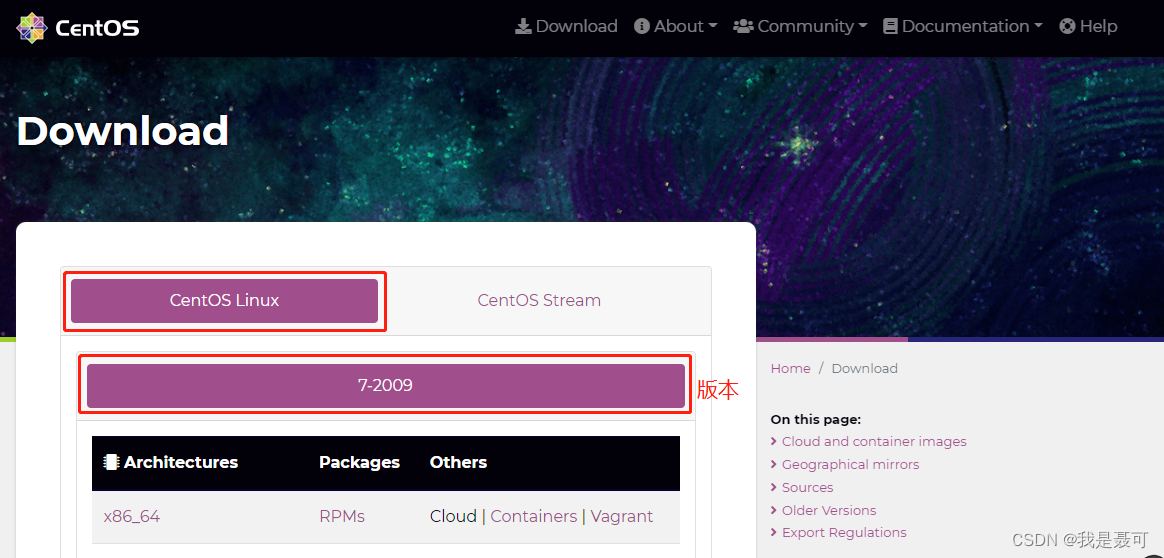Screen dimensions: 1164x558
Task: Click the About info circle icon
Action: tap(642, 27)
